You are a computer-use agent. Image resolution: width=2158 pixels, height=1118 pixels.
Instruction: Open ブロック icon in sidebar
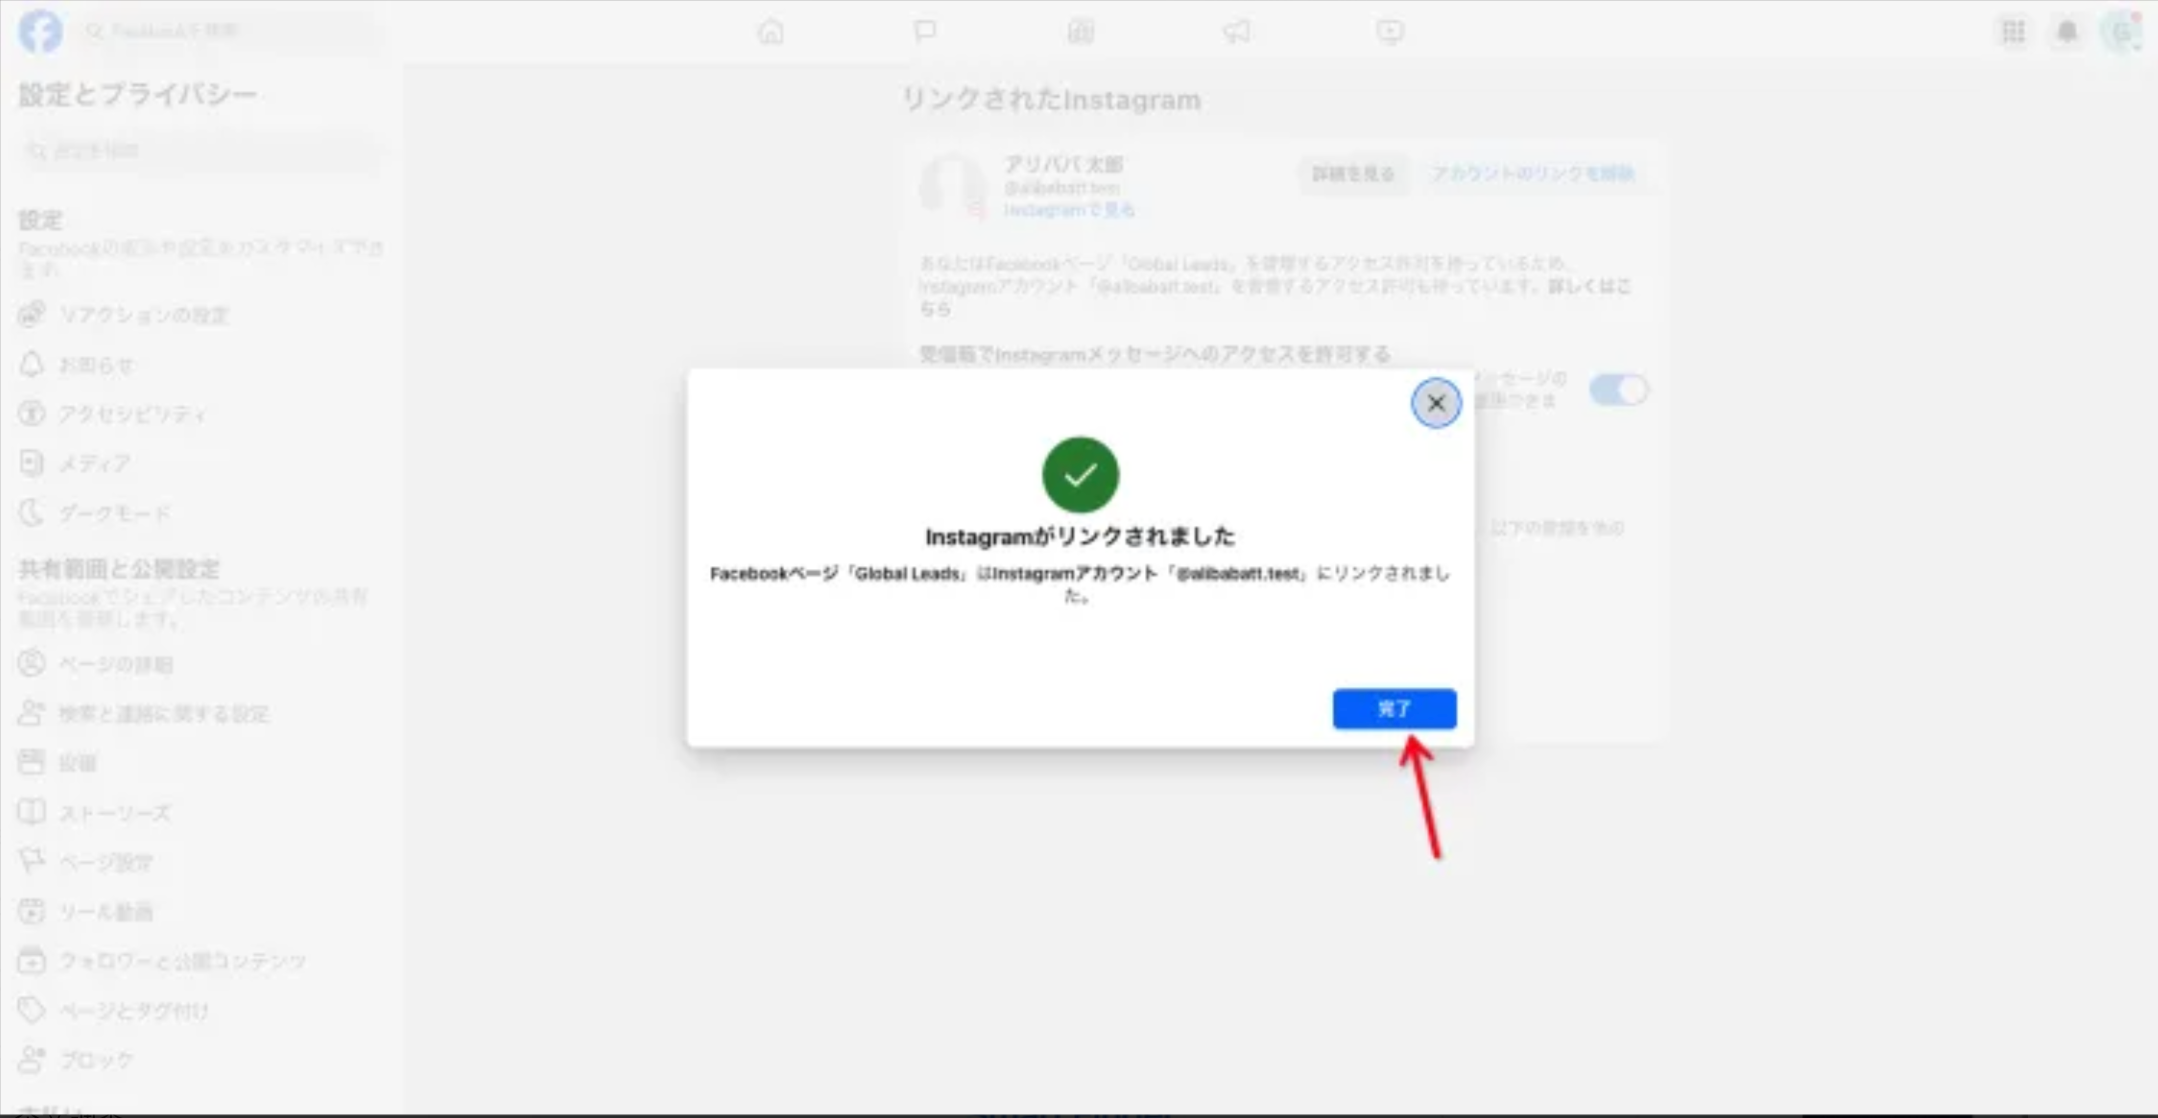pyautogui.click(x=31, y=1059)
